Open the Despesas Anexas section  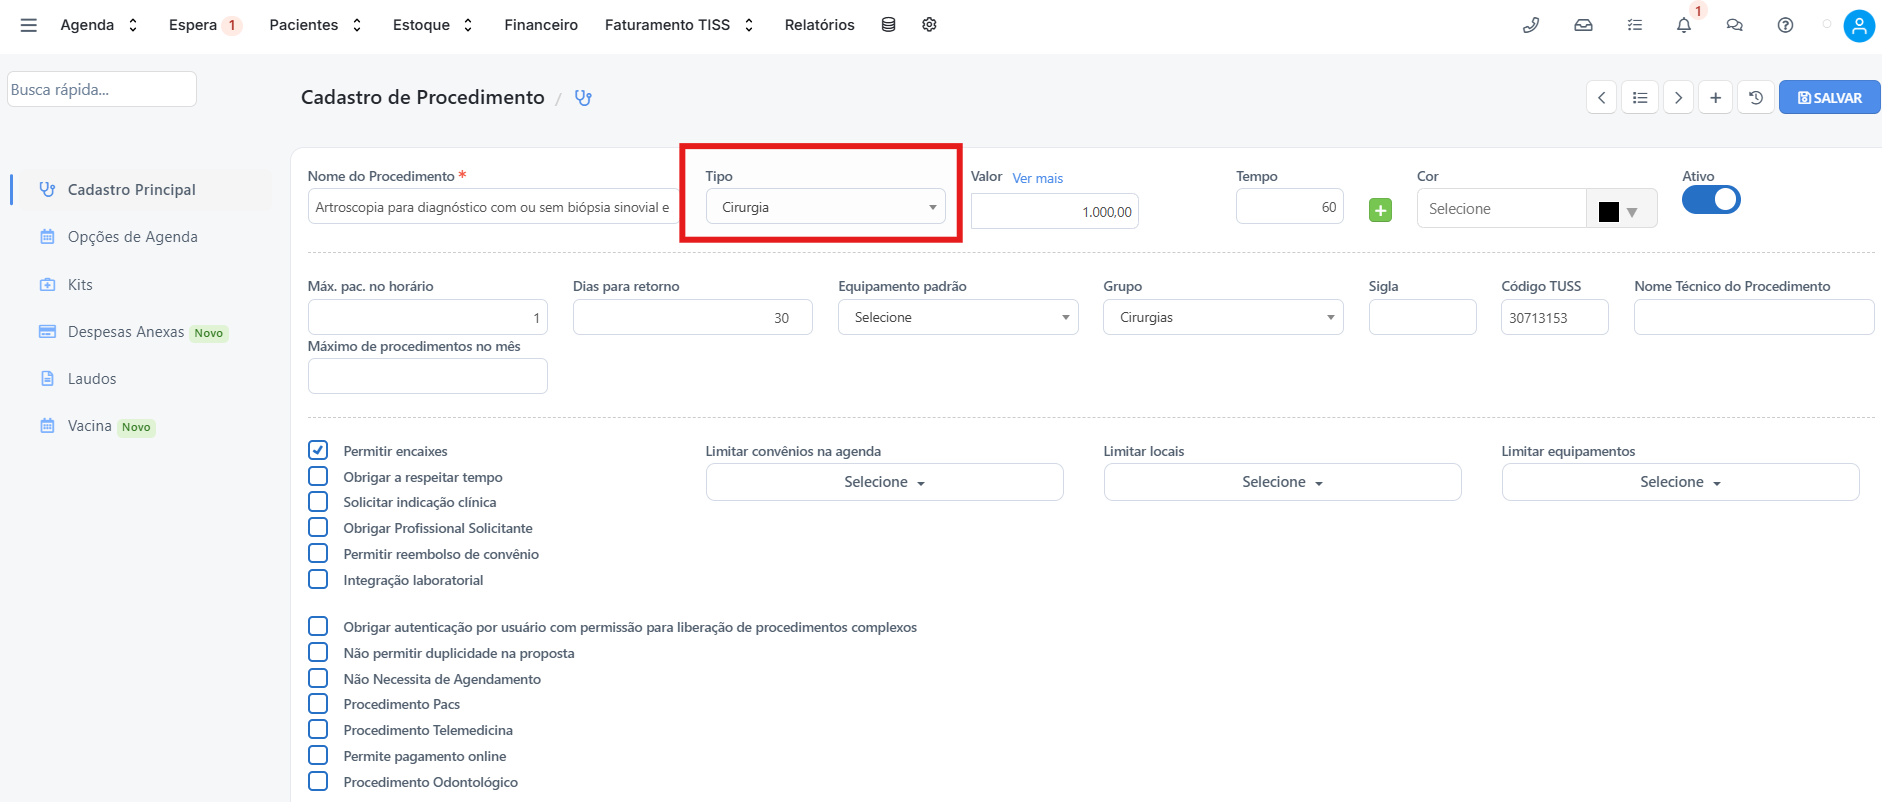[x=126, y=332]
